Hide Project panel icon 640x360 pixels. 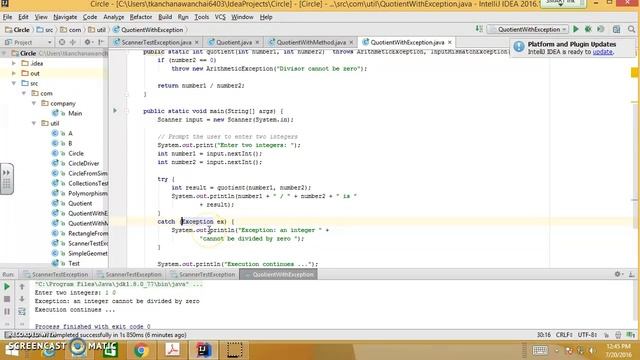coord(100,42)
